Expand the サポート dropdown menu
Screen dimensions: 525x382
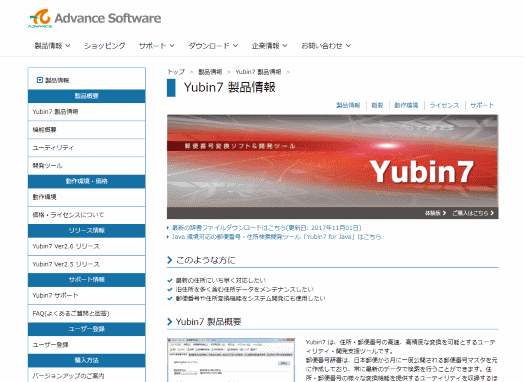pyautogui.click(x=157, y=46)
